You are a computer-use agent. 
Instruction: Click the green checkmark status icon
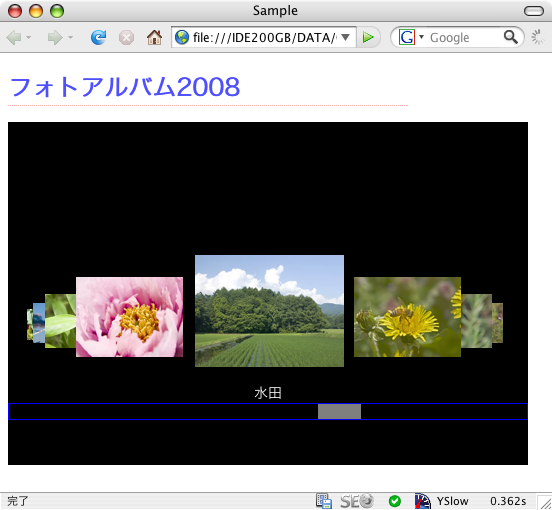395,501
